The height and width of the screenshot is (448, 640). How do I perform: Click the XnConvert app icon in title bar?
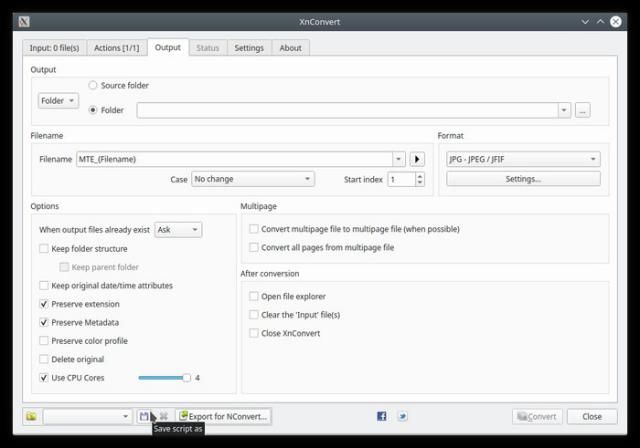tap(25, 21)
